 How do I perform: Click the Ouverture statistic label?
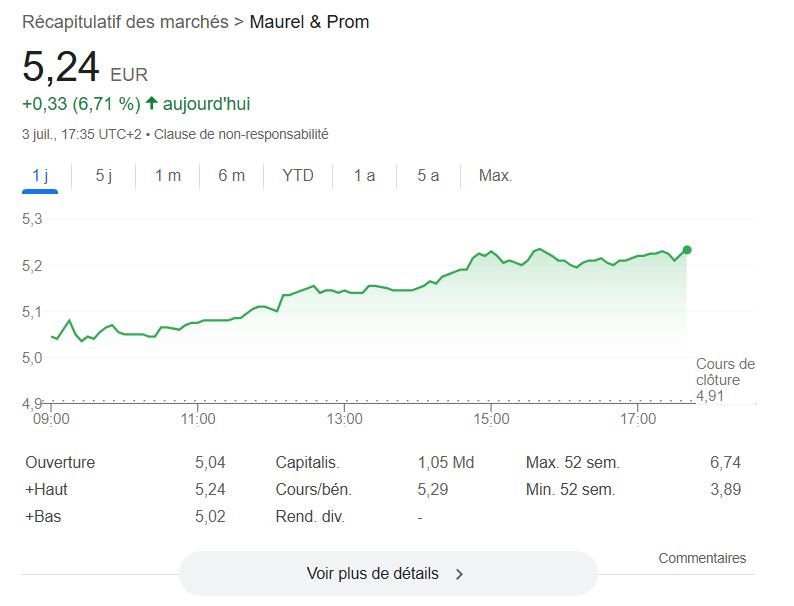pos(60,463)
